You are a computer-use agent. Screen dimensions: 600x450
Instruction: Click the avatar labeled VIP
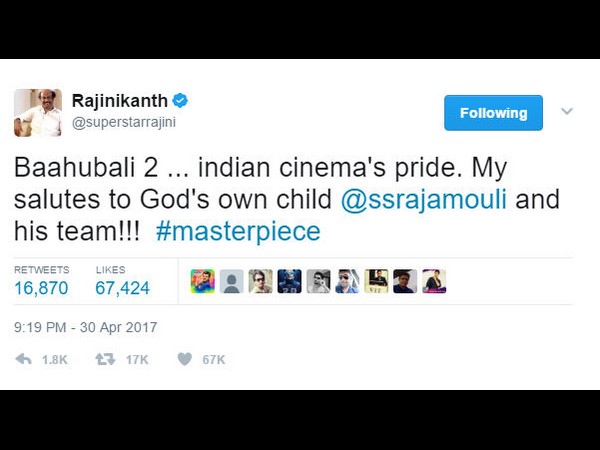coord(376,281)
